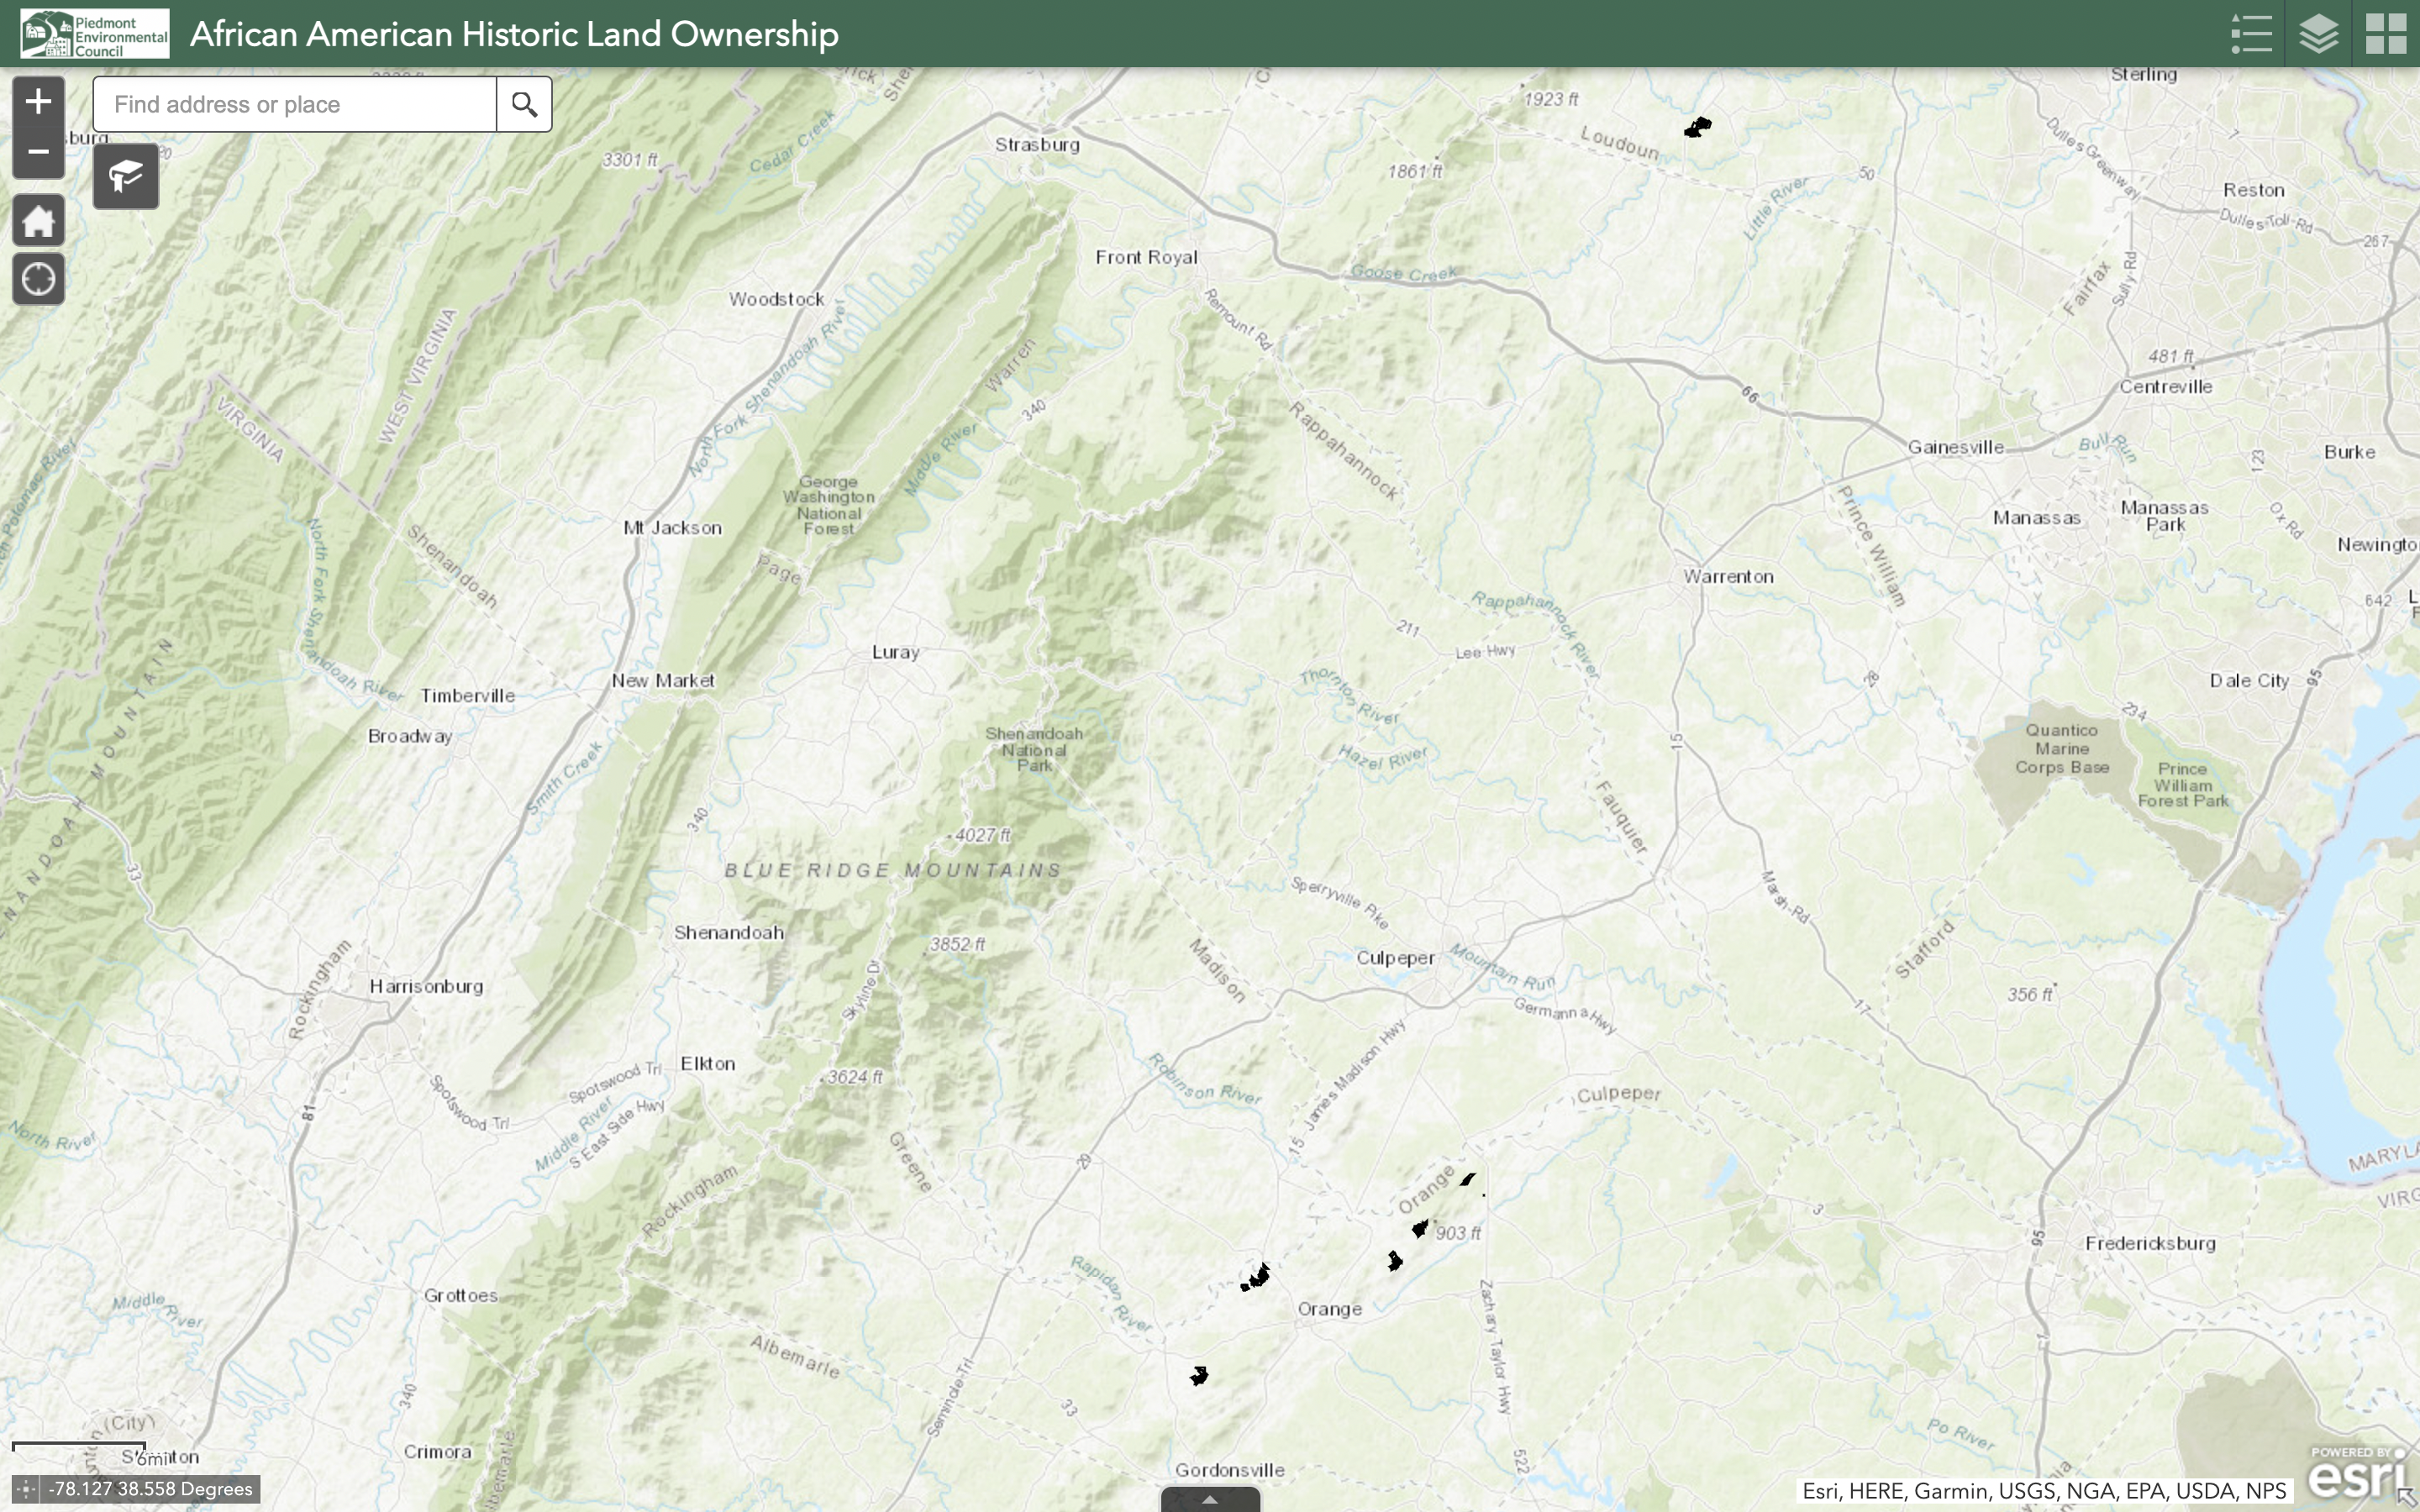
Task: Zoom in with the plus button
Action: (x=38, y=101)
